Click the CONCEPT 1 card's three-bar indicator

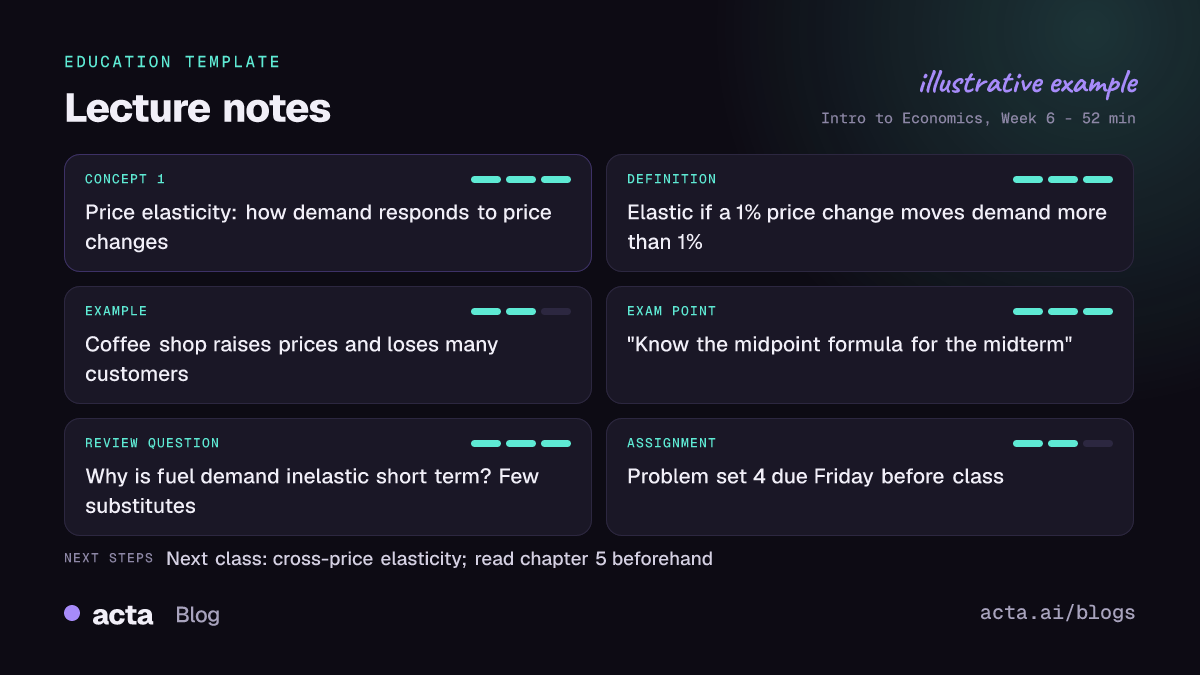(x=521, y=180)
